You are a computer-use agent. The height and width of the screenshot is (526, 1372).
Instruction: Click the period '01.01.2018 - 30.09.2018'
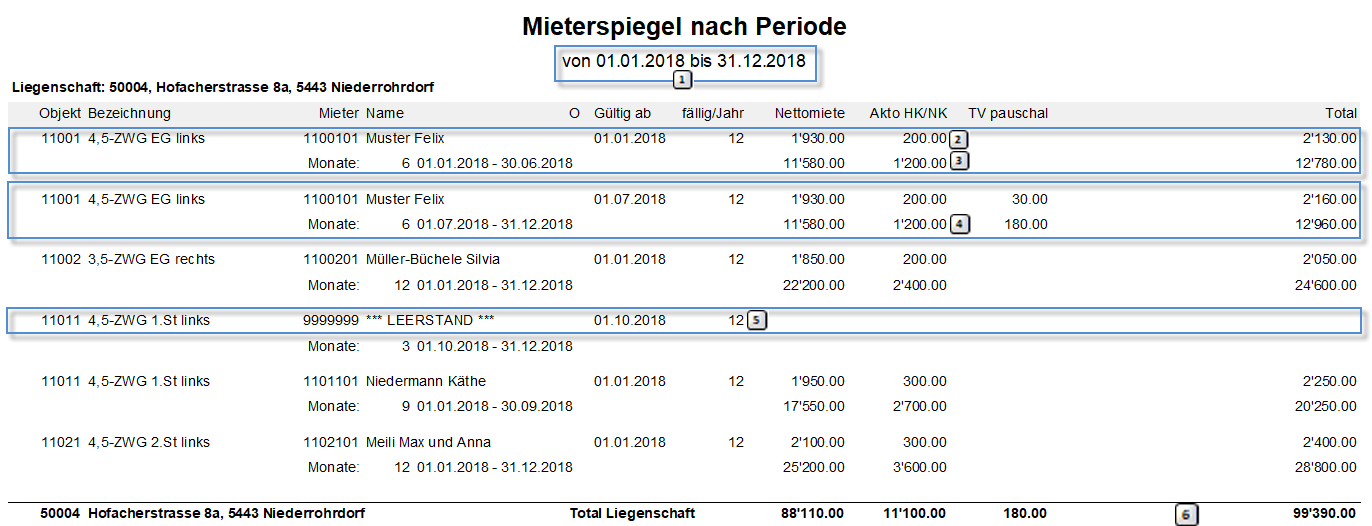[x=495, y=407]
